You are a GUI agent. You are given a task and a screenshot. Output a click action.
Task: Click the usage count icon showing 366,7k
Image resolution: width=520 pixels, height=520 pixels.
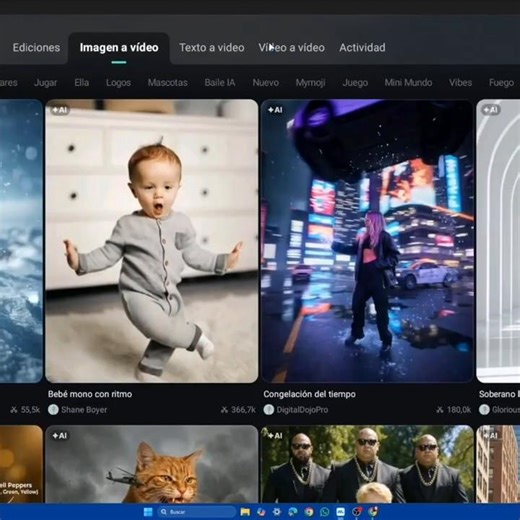(224, 410)
